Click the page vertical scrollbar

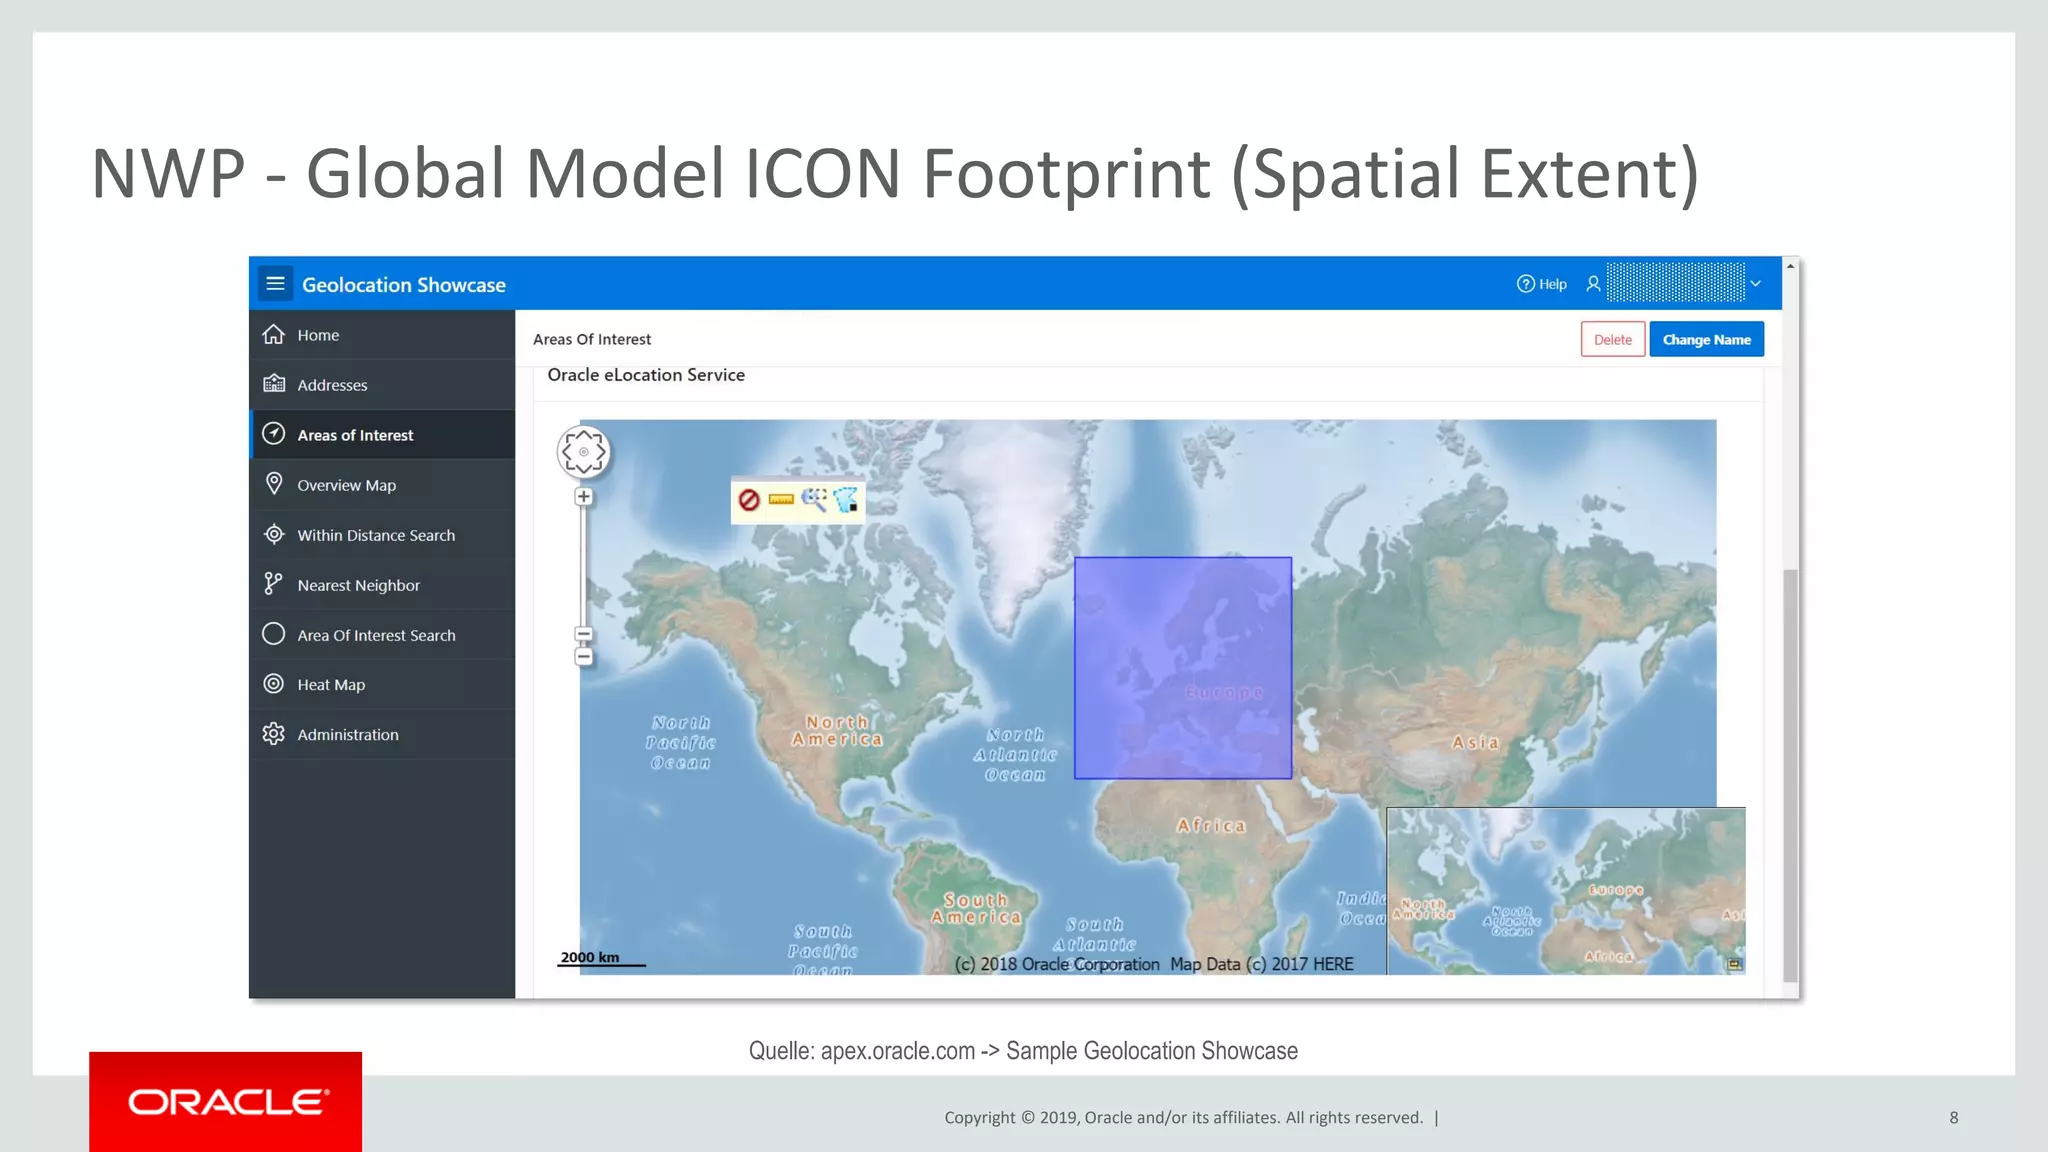(x=1790, y=775)
